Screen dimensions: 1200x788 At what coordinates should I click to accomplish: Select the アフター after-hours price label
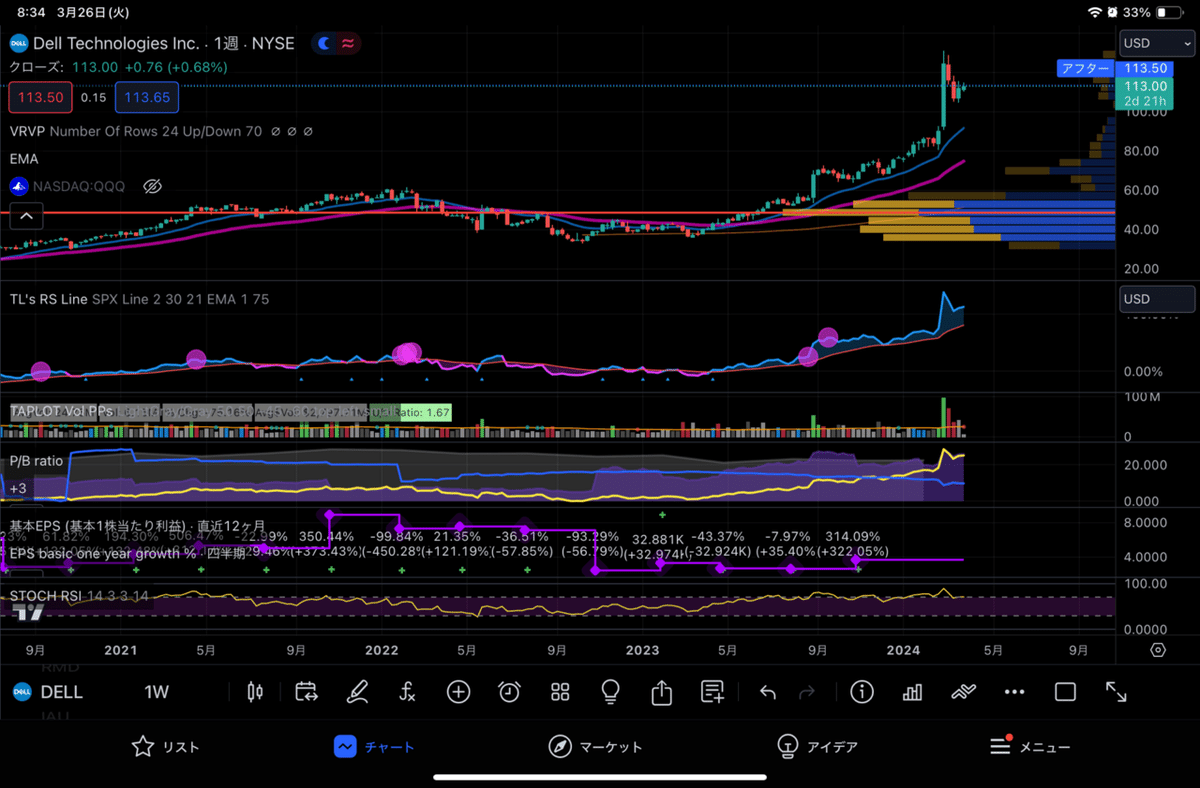[x=1086, y=68]
